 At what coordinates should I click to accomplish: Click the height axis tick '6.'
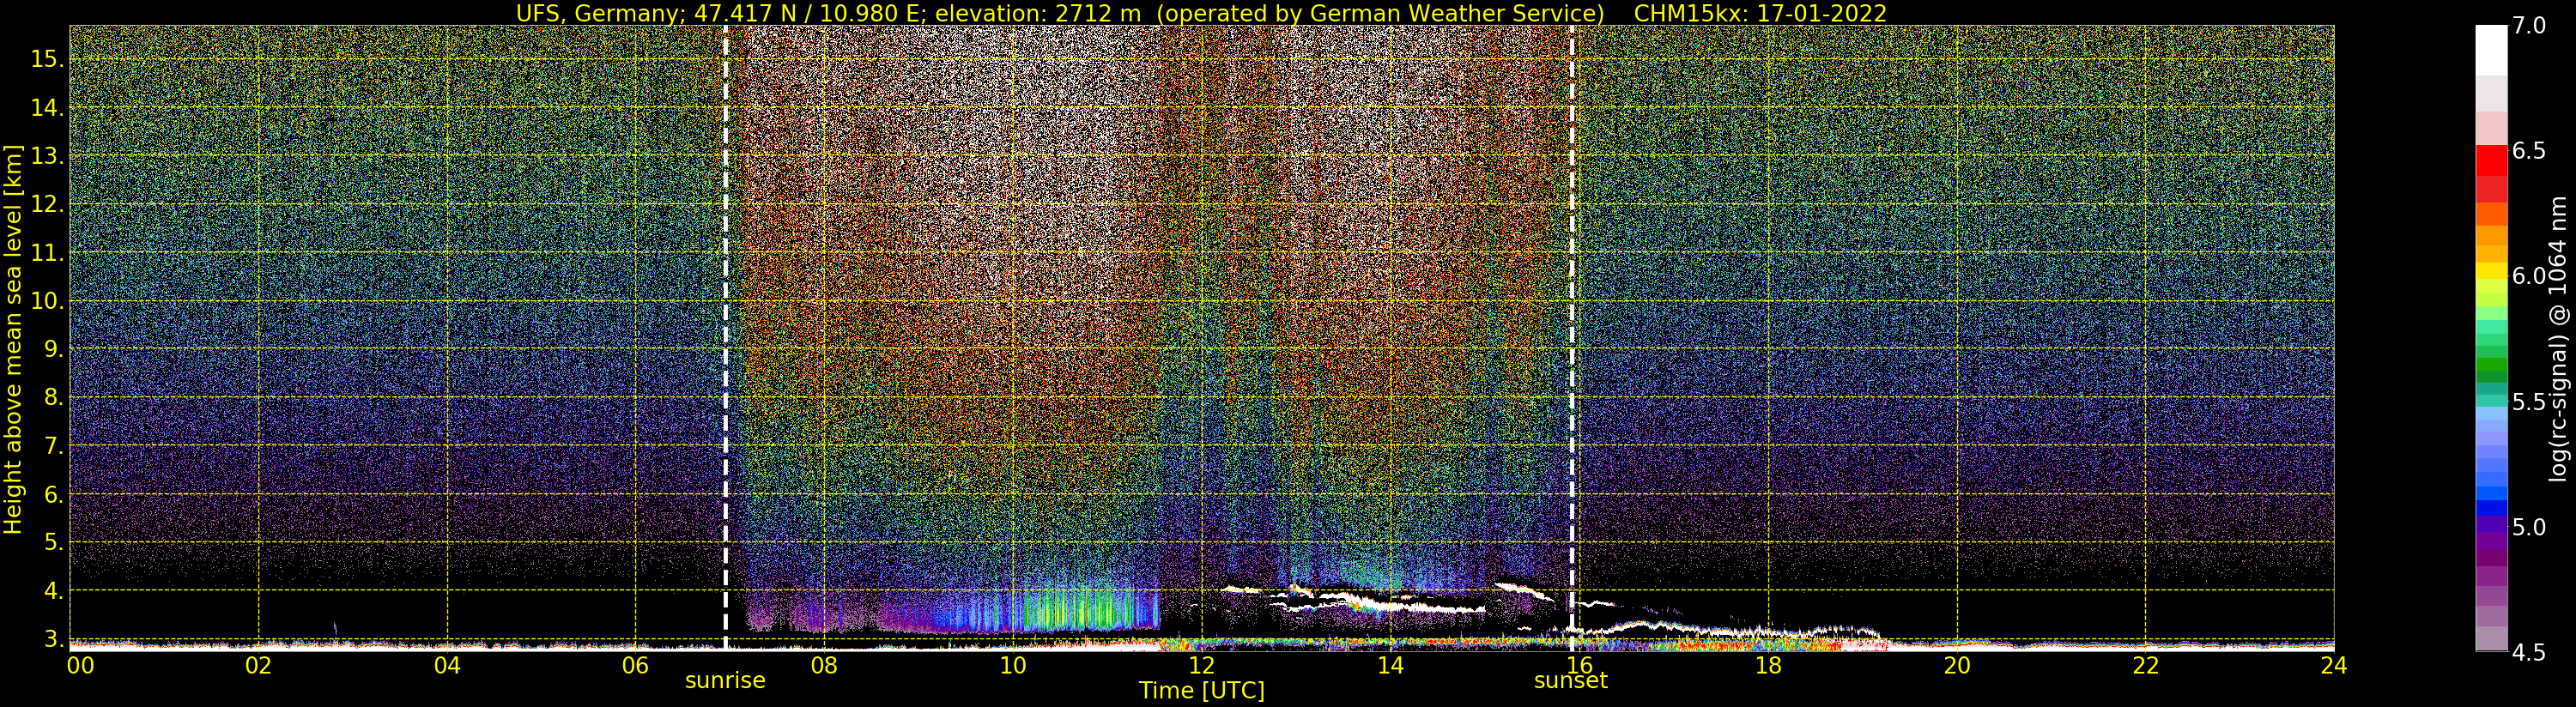coord(54,494)
